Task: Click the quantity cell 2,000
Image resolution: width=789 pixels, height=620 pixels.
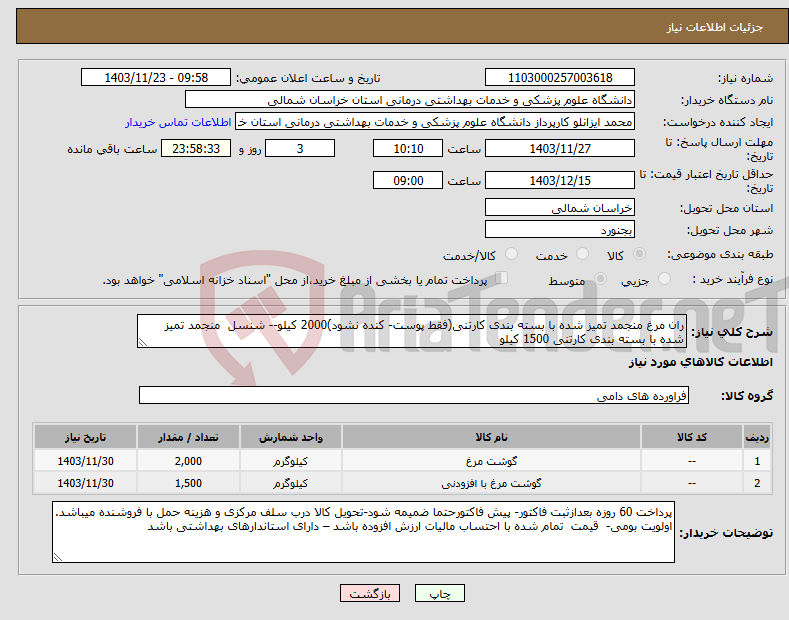Action: pyautogui.click(x=188, y=460)
